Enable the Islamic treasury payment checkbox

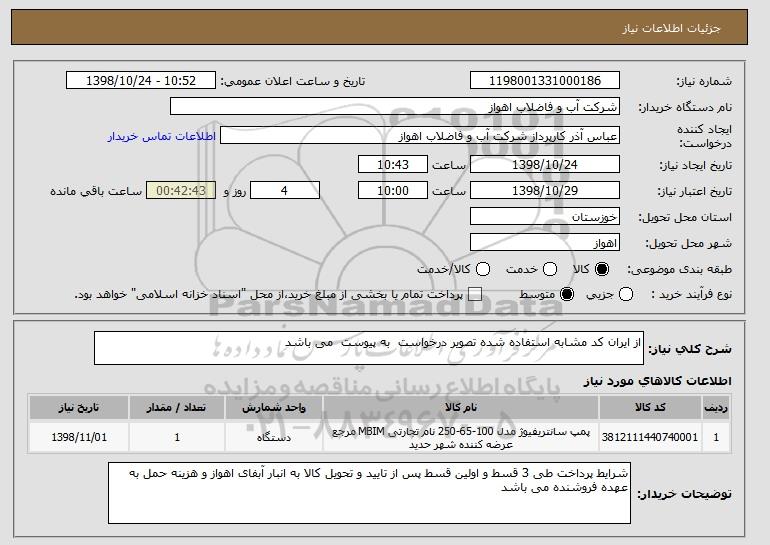[475, 294]
